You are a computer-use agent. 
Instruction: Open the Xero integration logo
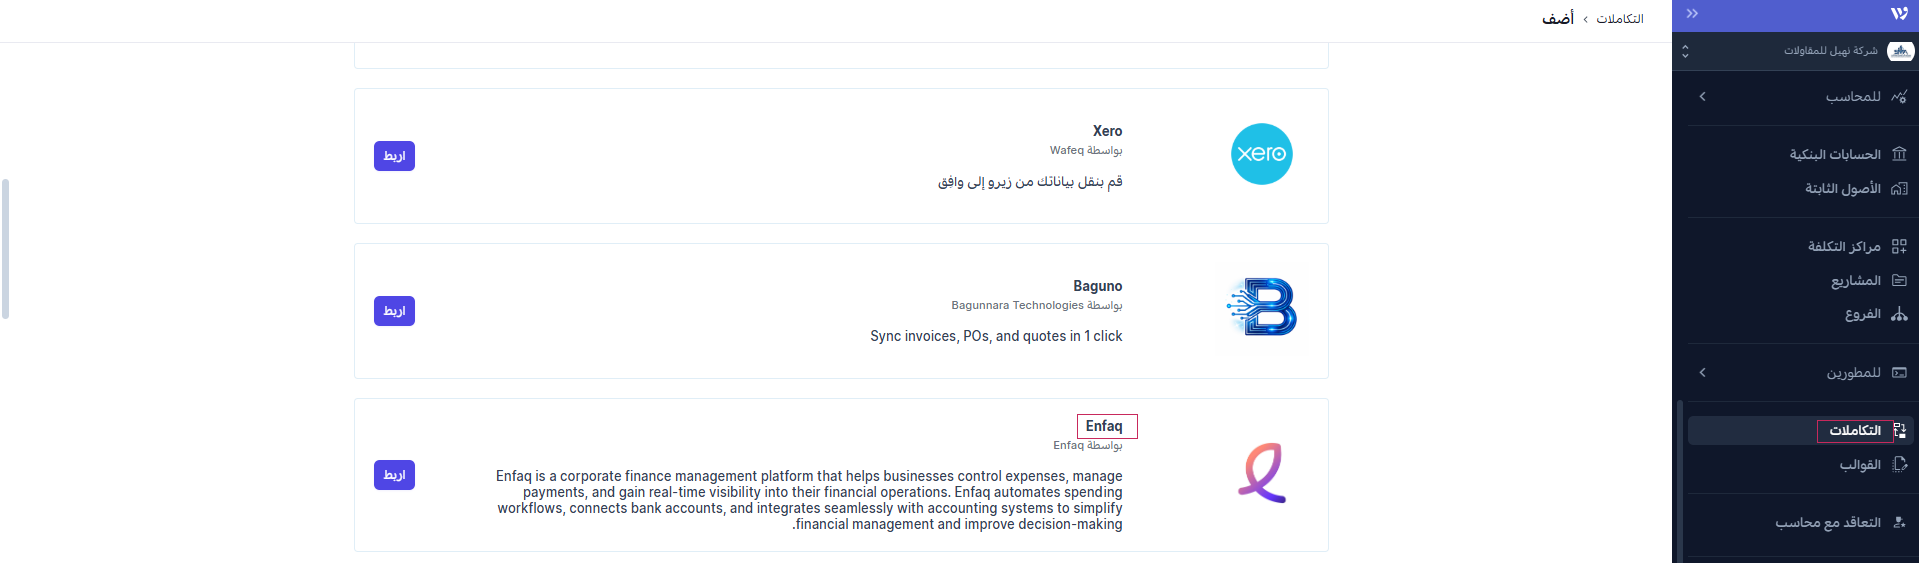1261,154
